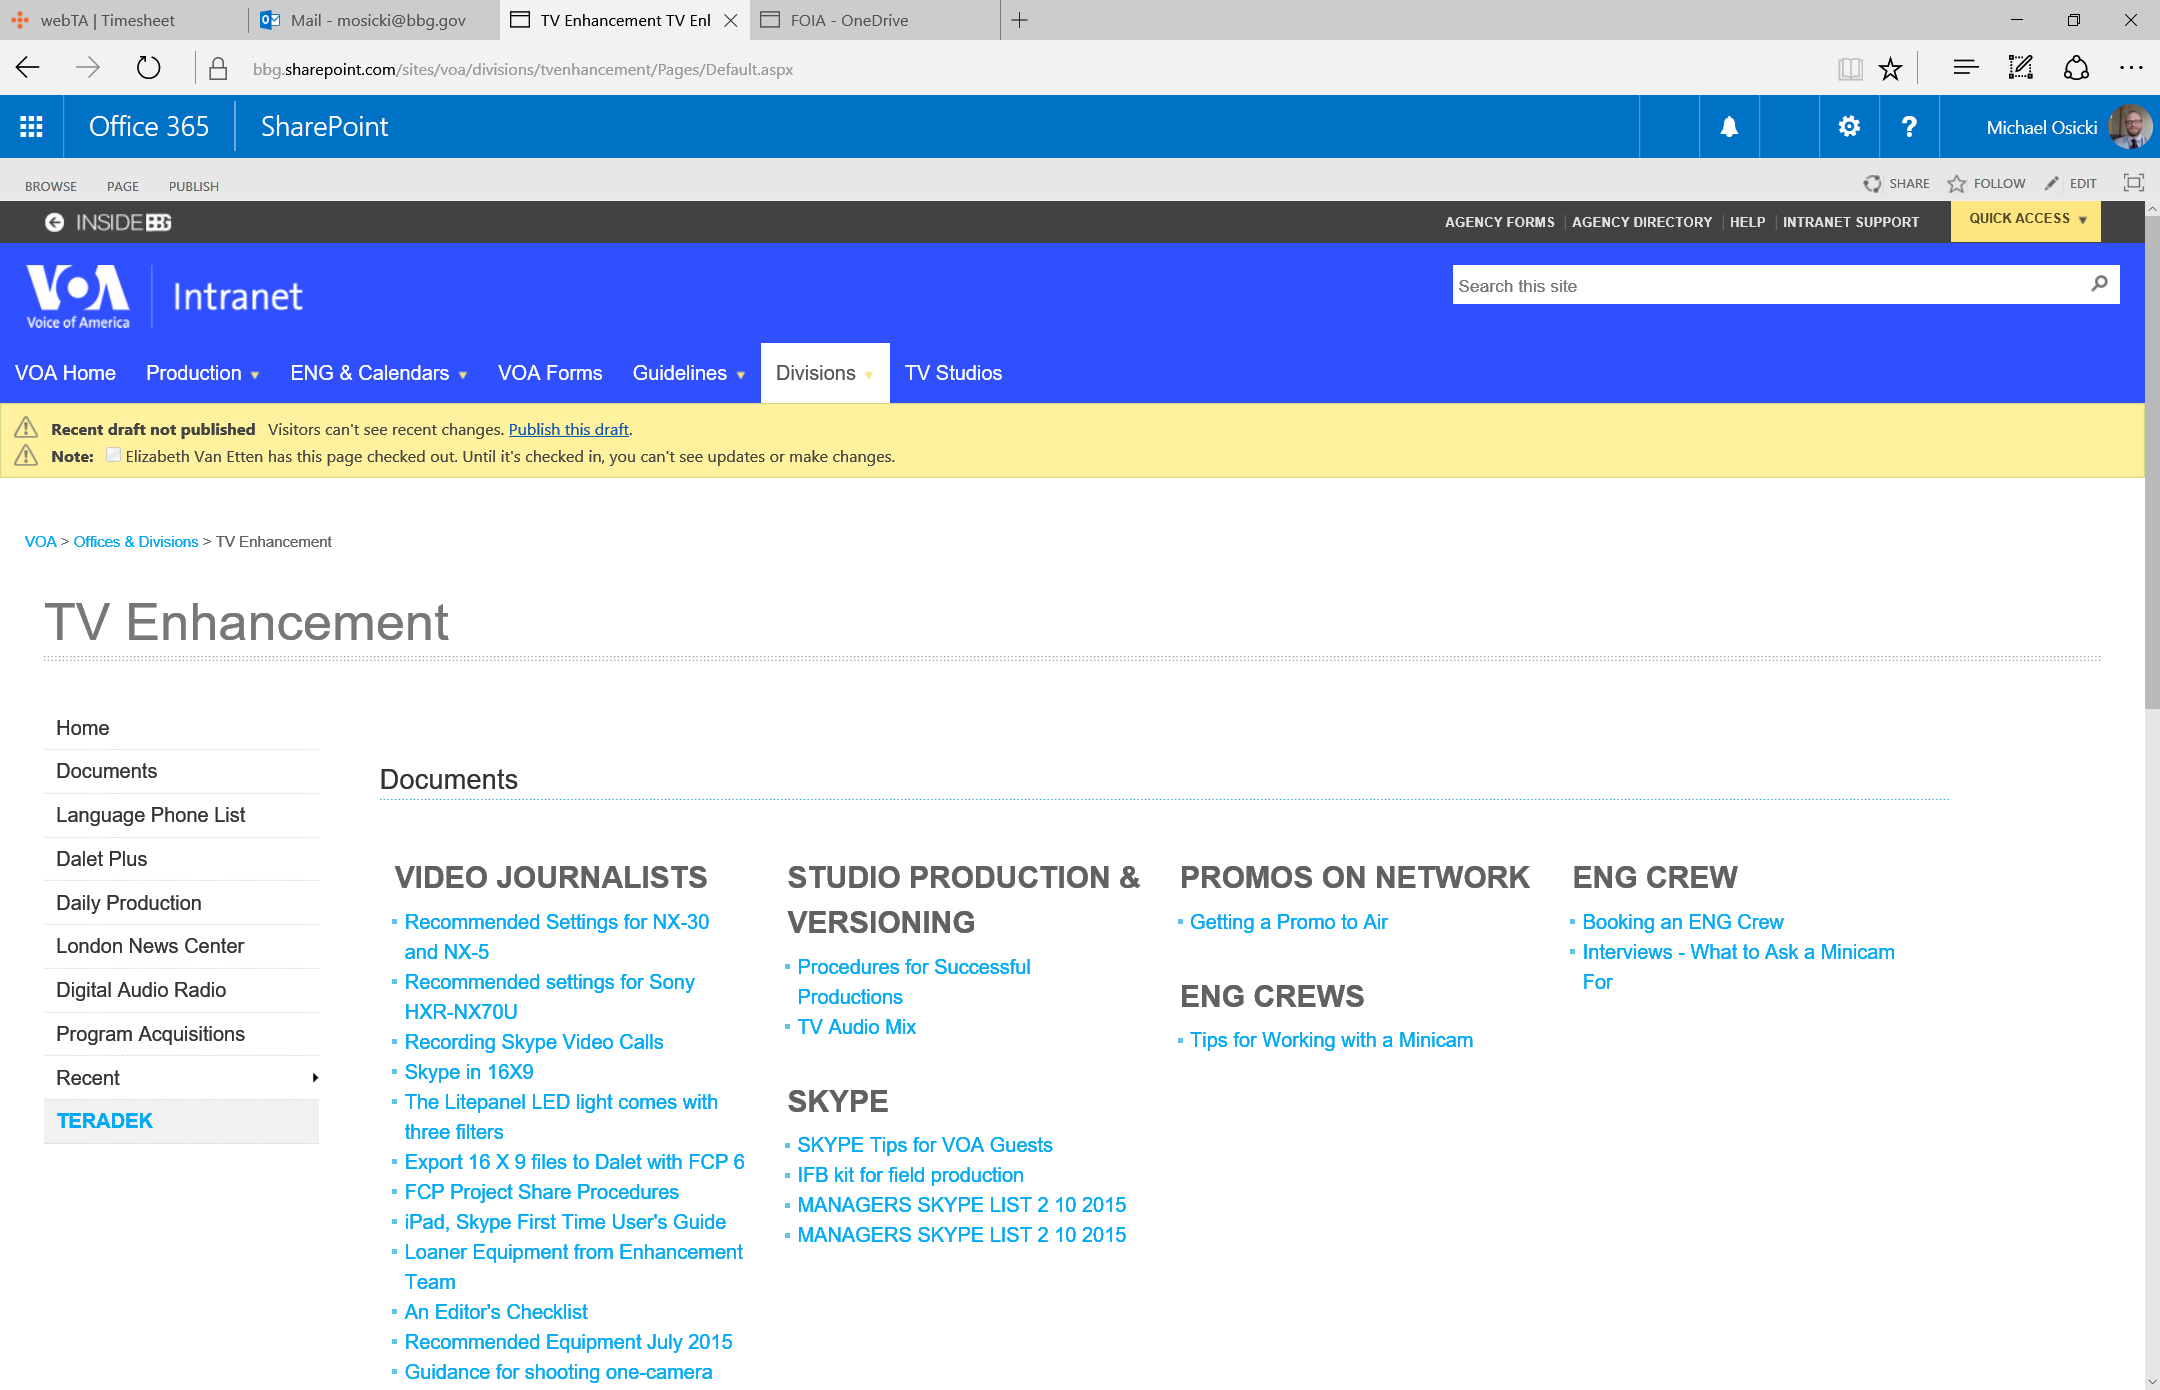
Task: Toggle focus on content icon
Action: [x=2133, y=183]
